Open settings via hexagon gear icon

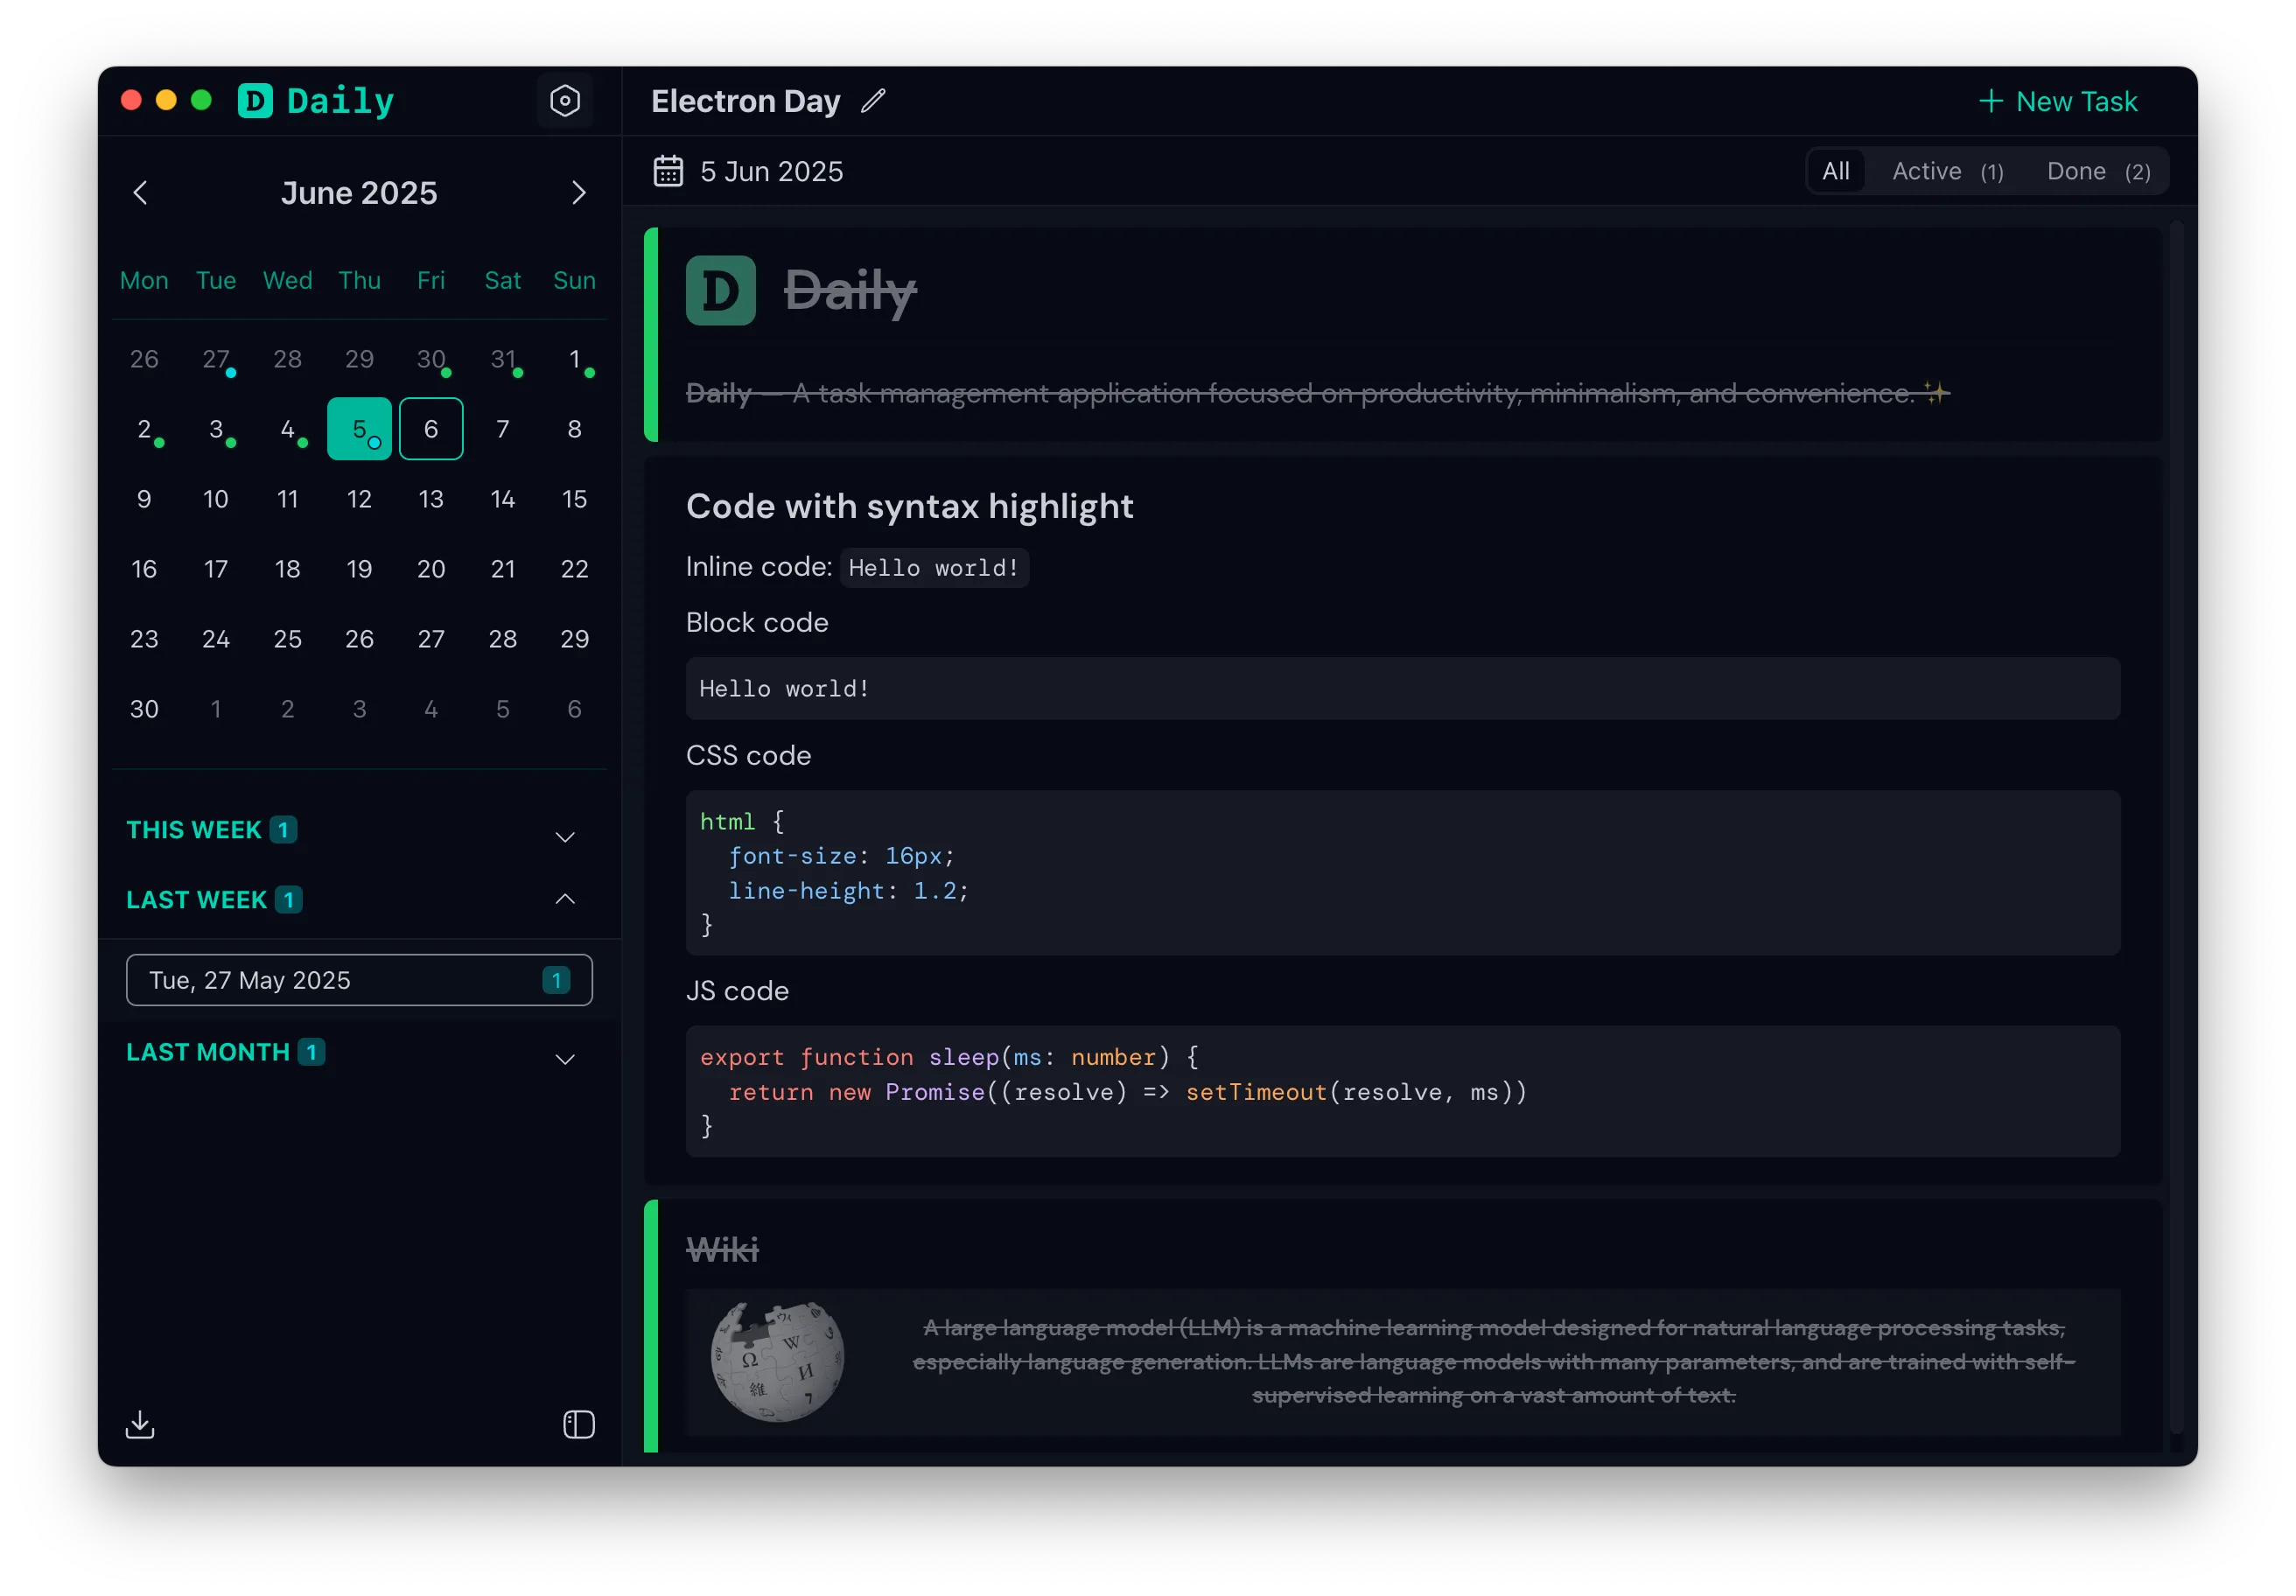coord(565,101)
